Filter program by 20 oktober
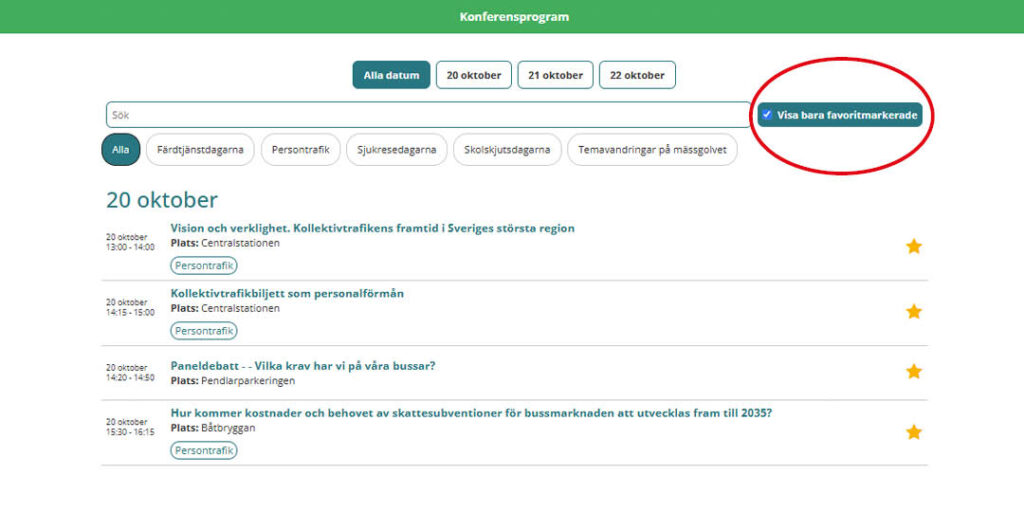 (x=474, y=75)
